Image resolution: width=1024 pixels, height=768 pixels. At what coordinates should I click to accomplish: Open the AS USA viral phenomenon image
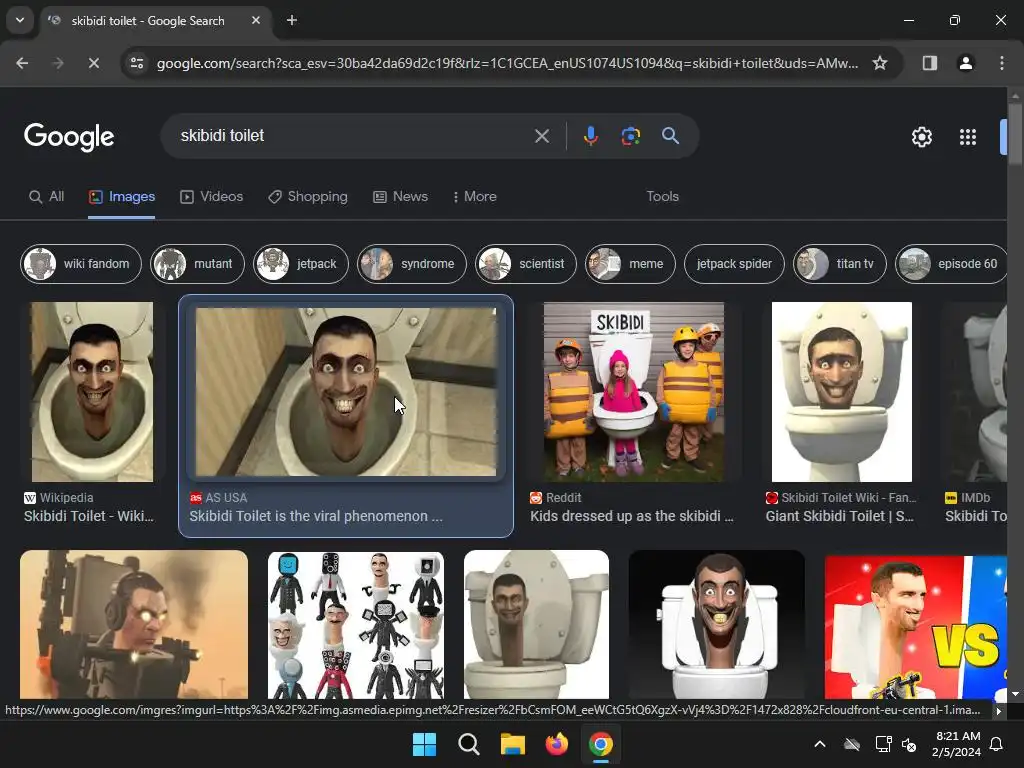345,392
